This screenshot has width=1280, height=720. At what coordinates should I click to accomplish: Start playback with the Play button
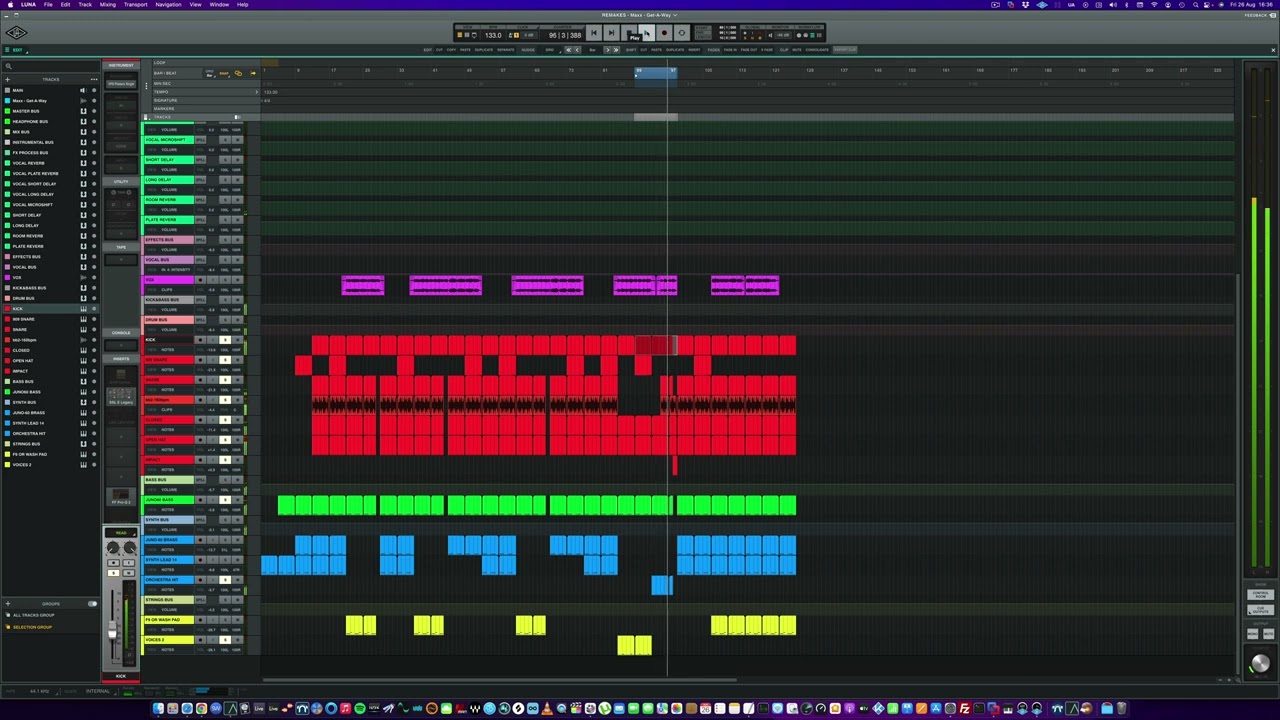(x=647, y=33)
